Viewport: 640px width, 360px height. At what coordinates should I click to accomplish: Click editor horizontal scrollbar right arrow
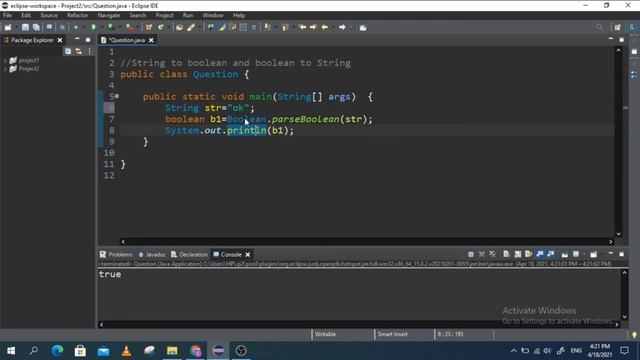[x=611, y=242]
